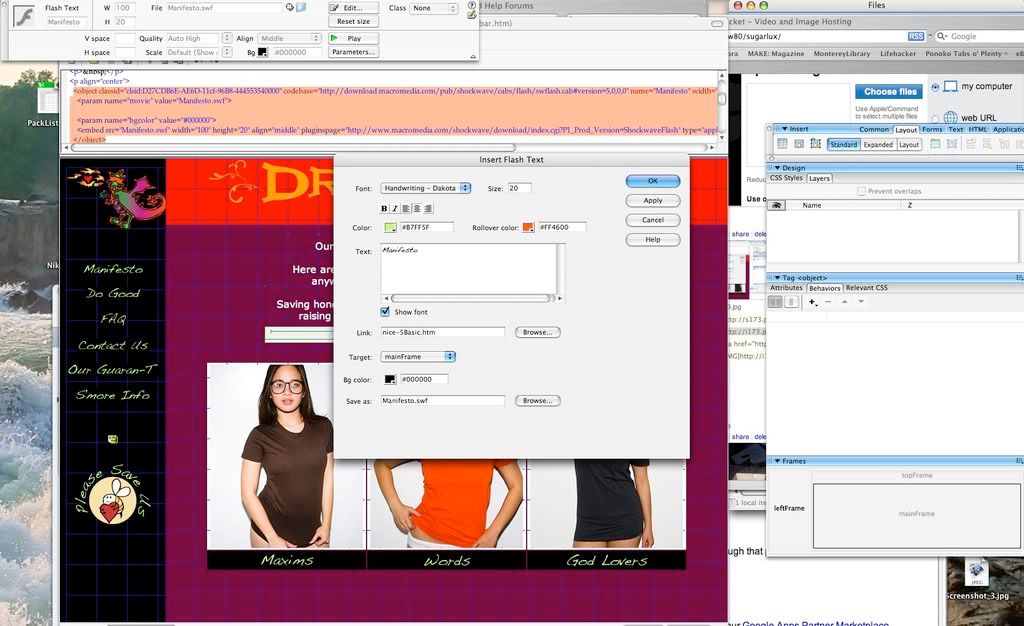The width and height of the screenshot is (1024, 626).
Task: Switch to the Forms tab in Insert bar
Action: click(932, 129)
